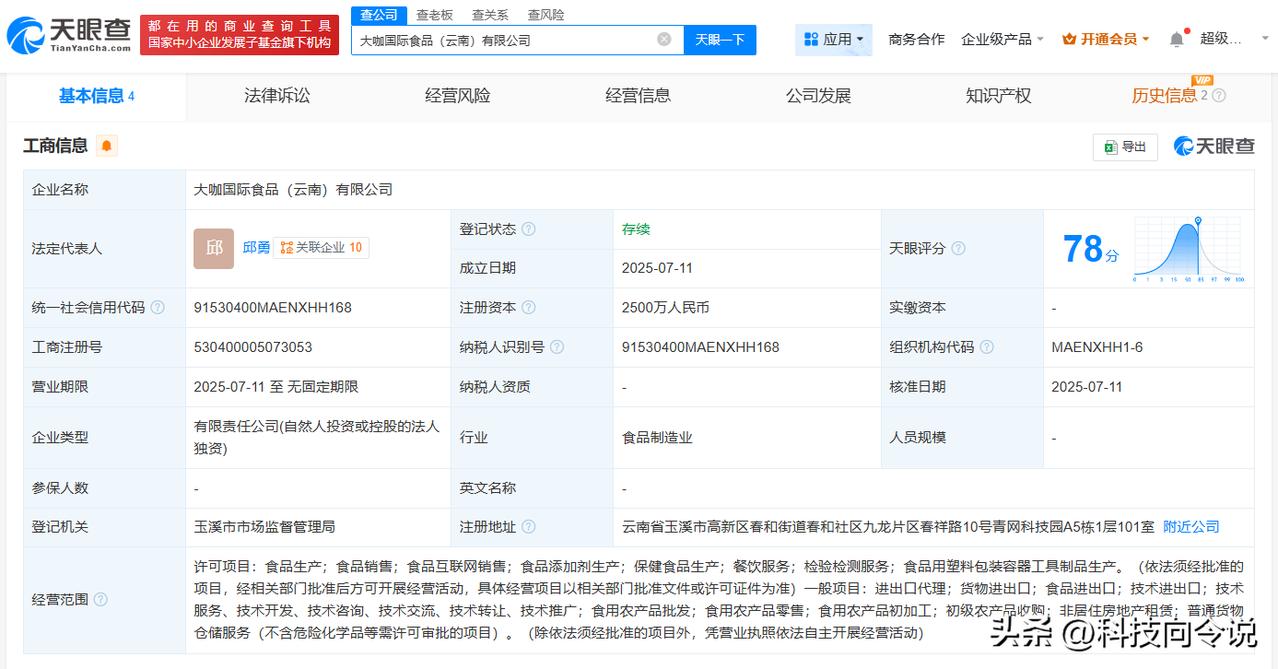Click help icon next to 注册资本
The height and width of the screenshot is (669, 1278).
tap(528, 308)
